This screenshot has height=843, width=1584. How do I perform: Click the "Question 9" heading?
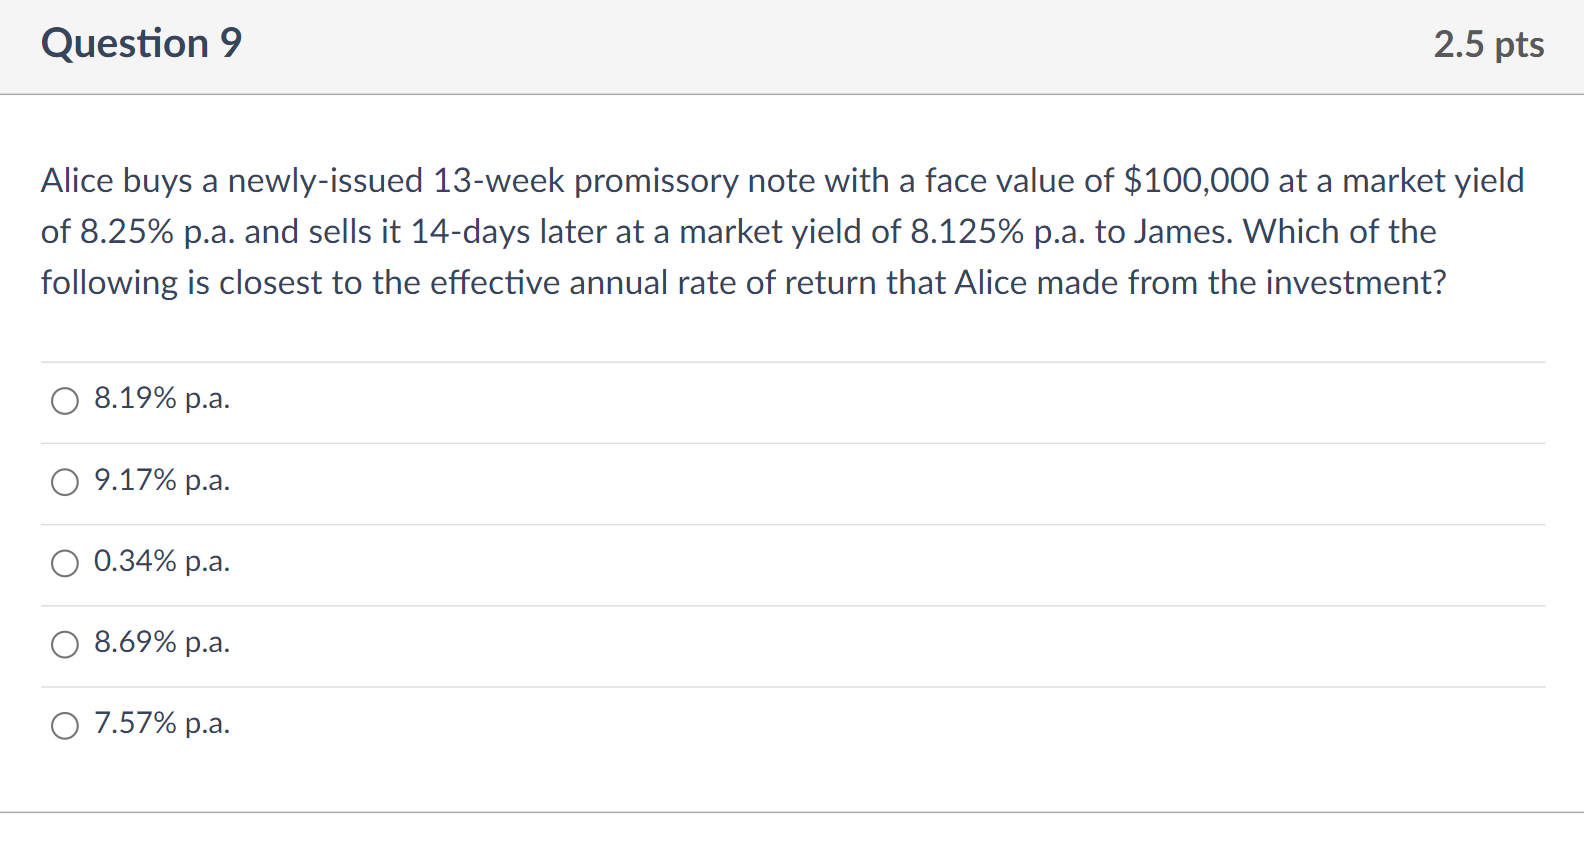(x=141, y=44)
